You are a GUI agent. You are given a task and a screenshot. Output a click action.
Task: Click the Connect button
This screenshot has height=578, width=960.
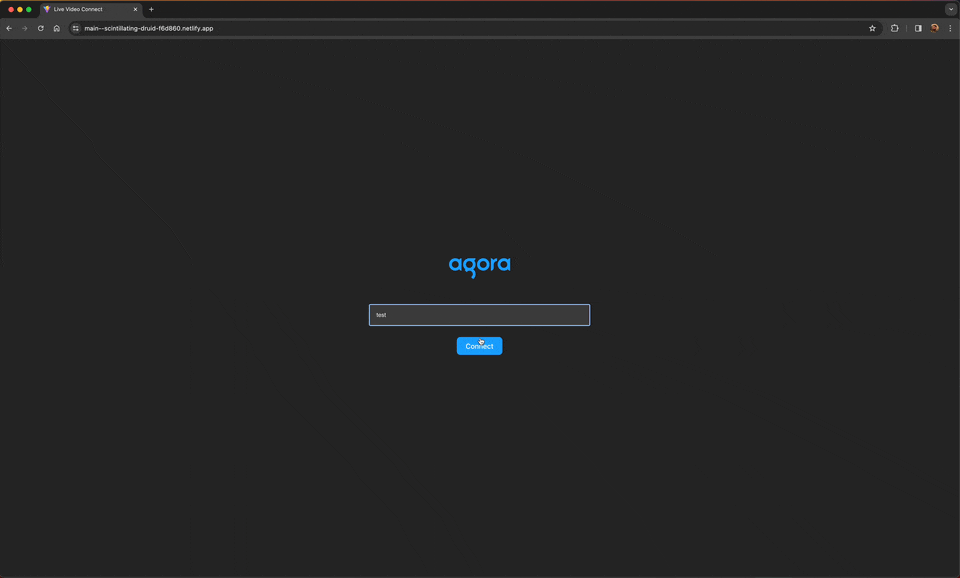(x=479, y=346)
